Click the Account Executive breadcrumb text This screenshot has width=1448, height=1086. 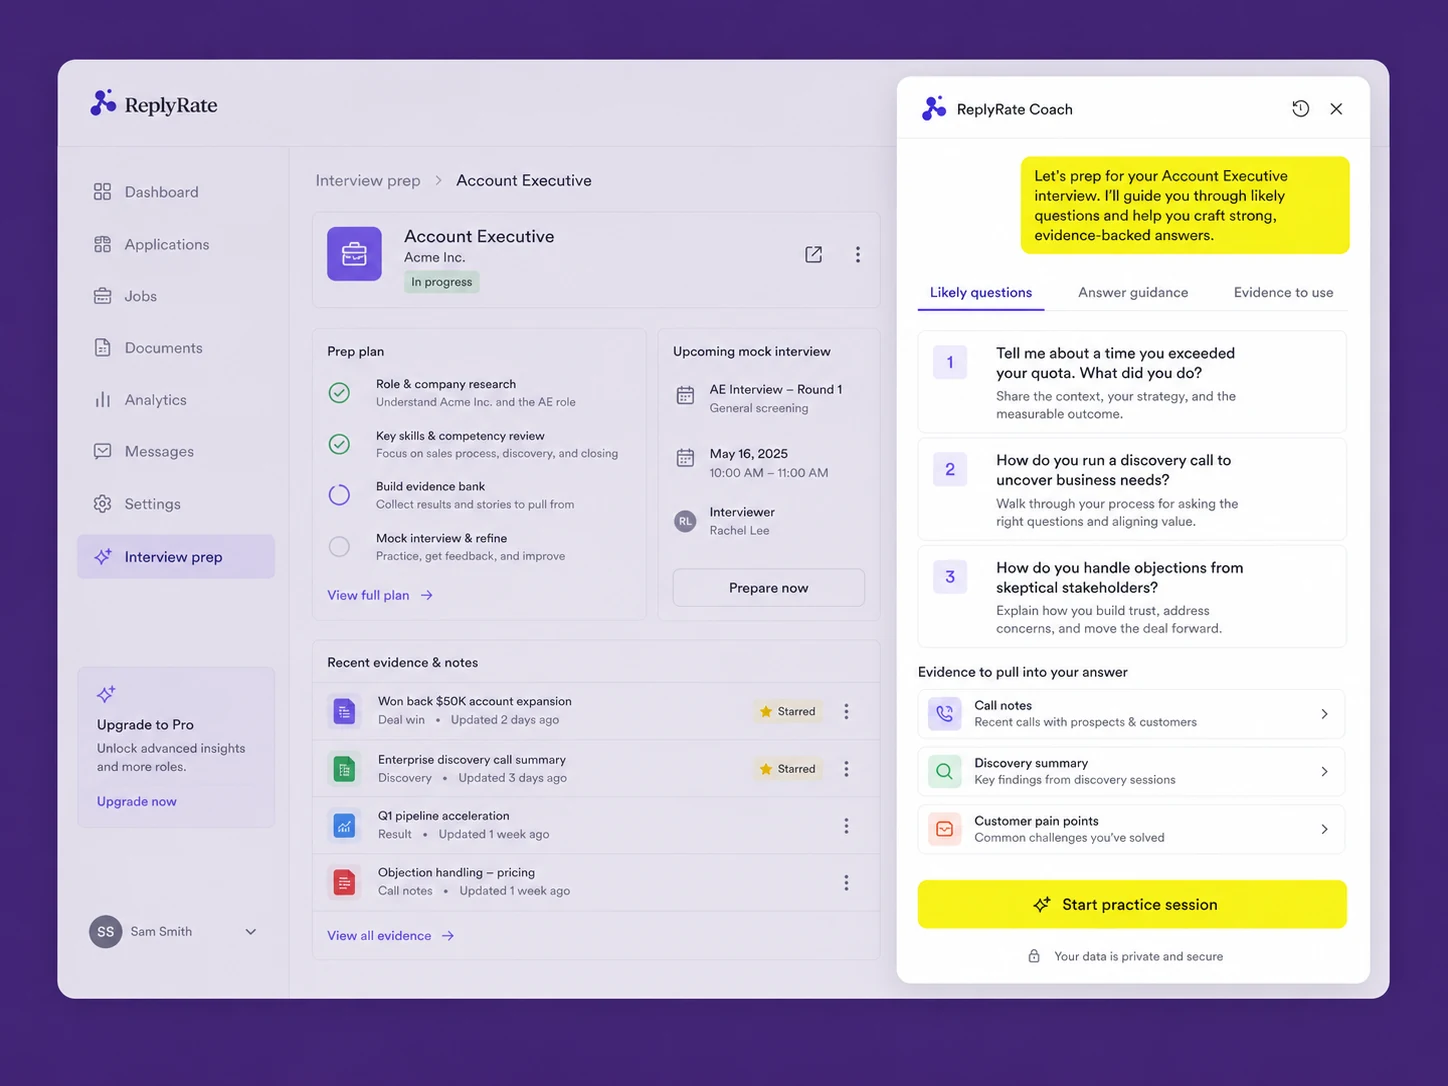click(524, 181)
